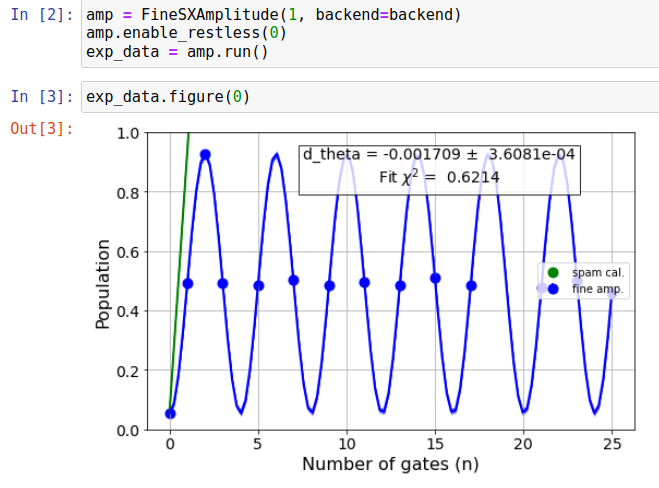
Task: Click the FineSXAmplitude constructor line
Action: coord(274,15)
